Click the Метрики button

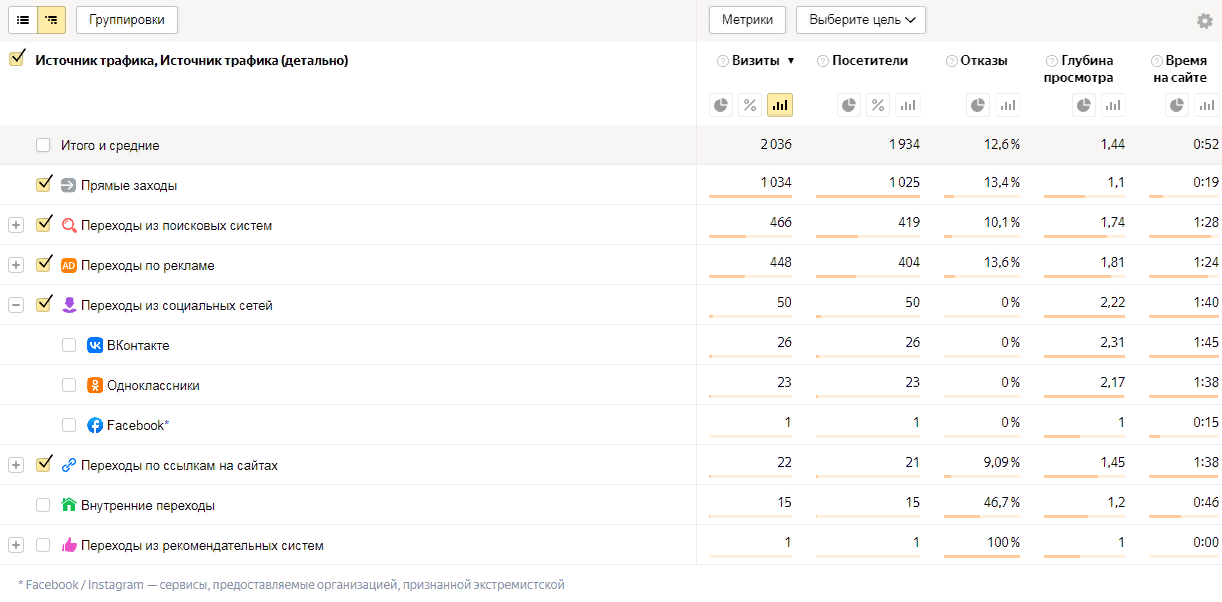point(748,20)
